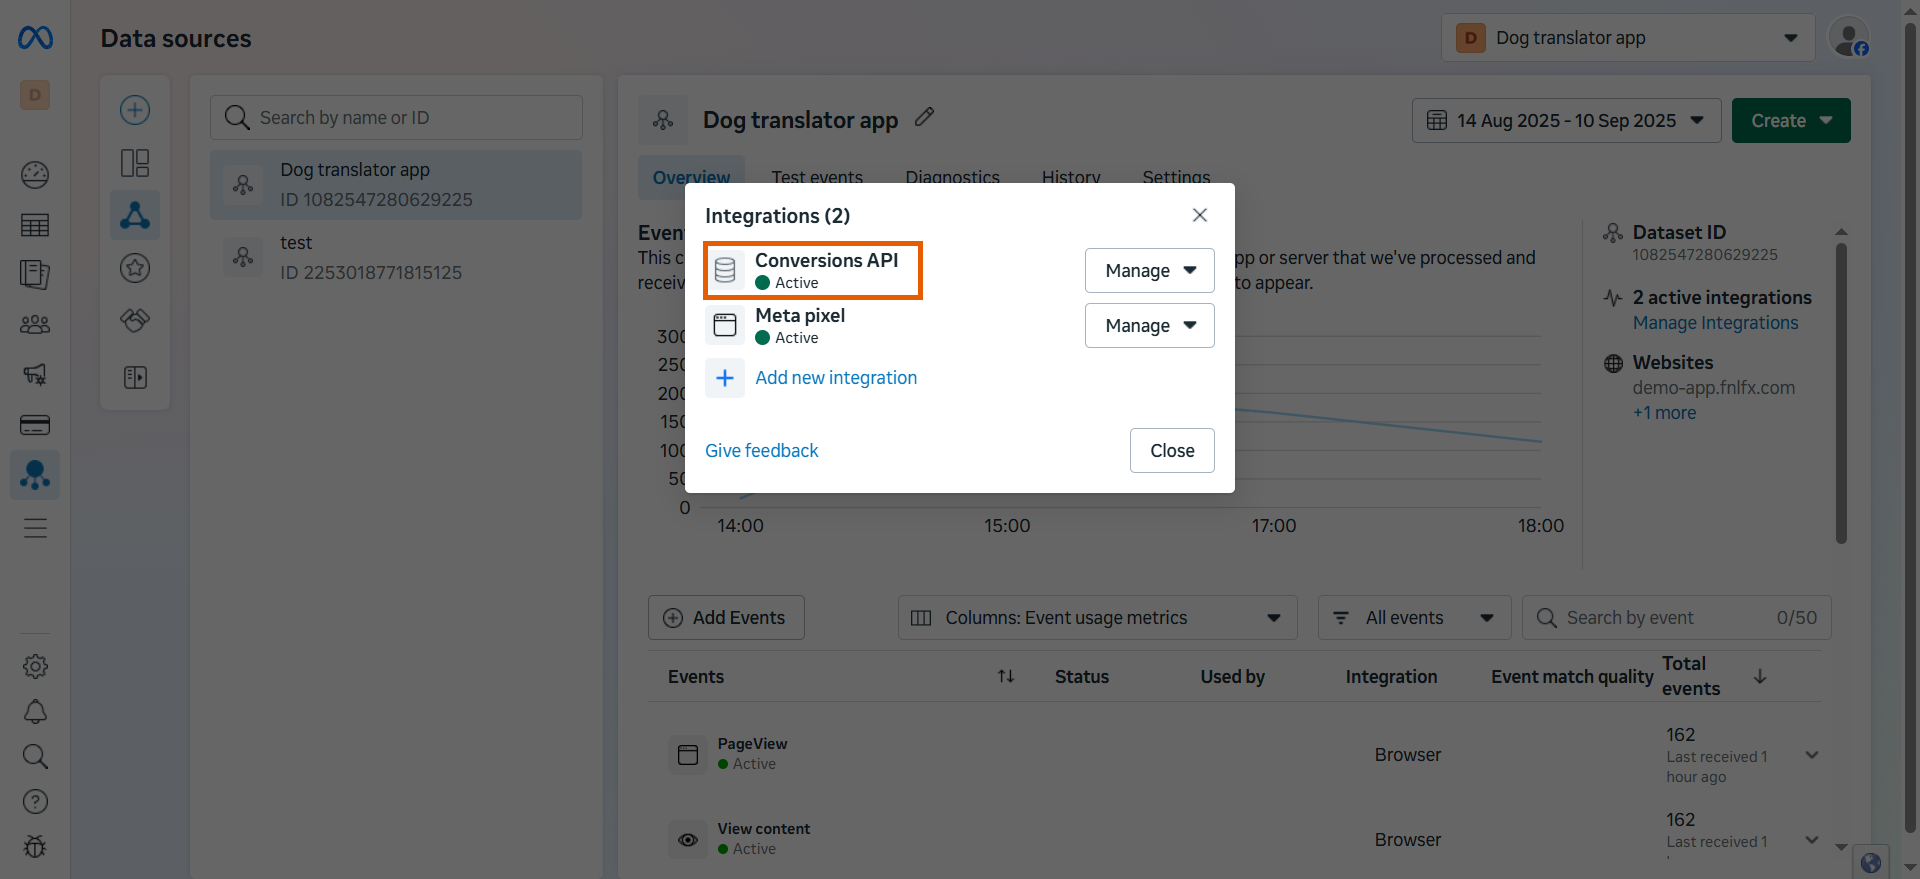Switch to the Diagnostics tab

[x=952, y=177]
